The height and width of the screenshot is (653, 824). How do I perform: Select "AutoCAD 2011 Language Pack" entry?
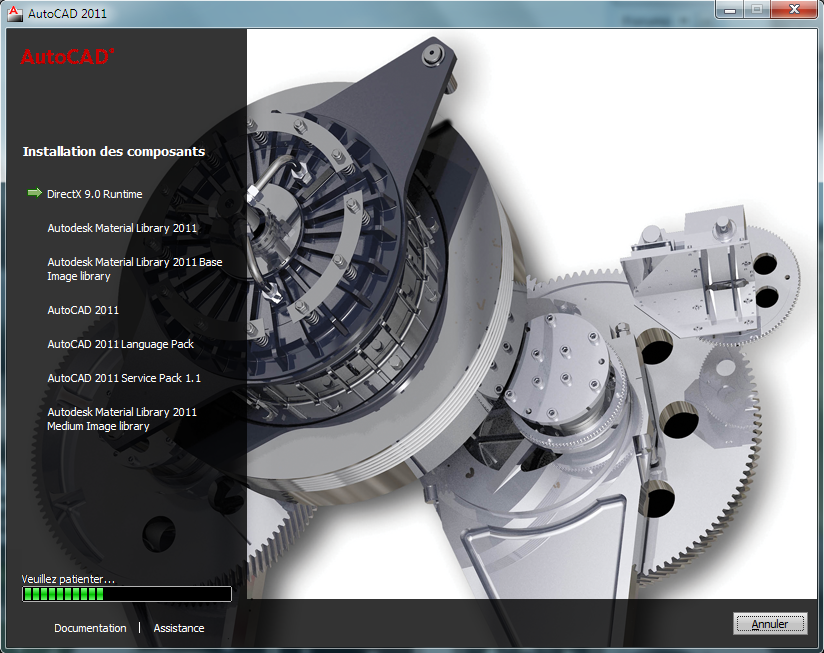[120, 344]
